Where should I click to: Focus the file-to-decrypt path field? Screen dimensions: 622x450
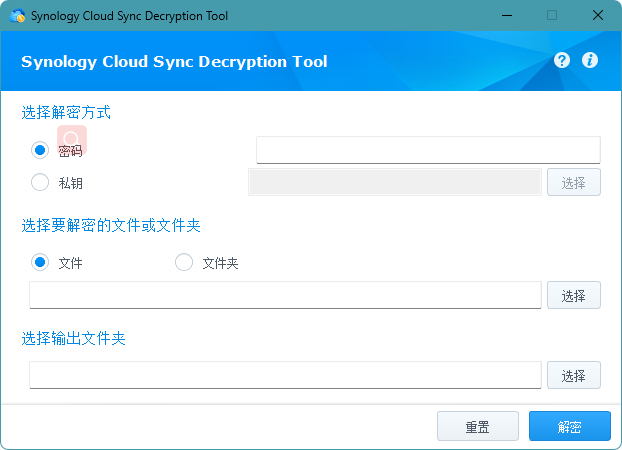coord(285,295)
